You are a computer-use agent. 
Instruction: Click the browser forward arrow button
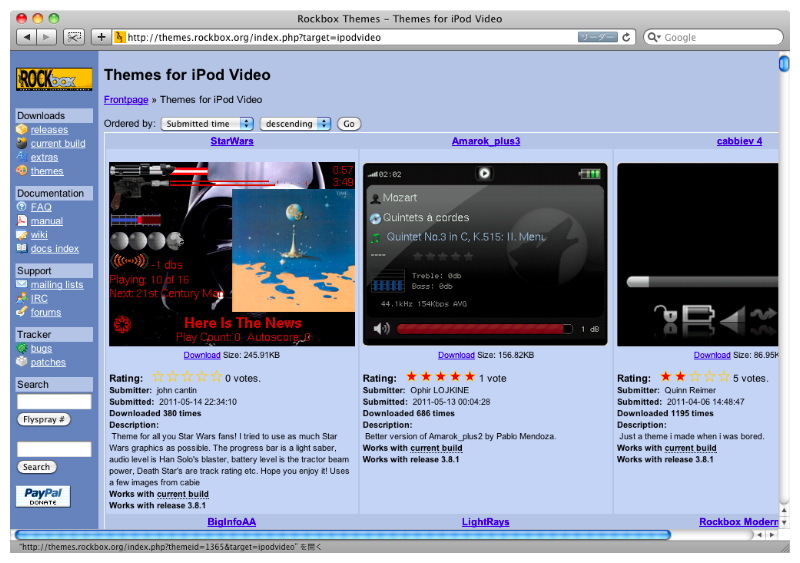(x=47, y=37)
